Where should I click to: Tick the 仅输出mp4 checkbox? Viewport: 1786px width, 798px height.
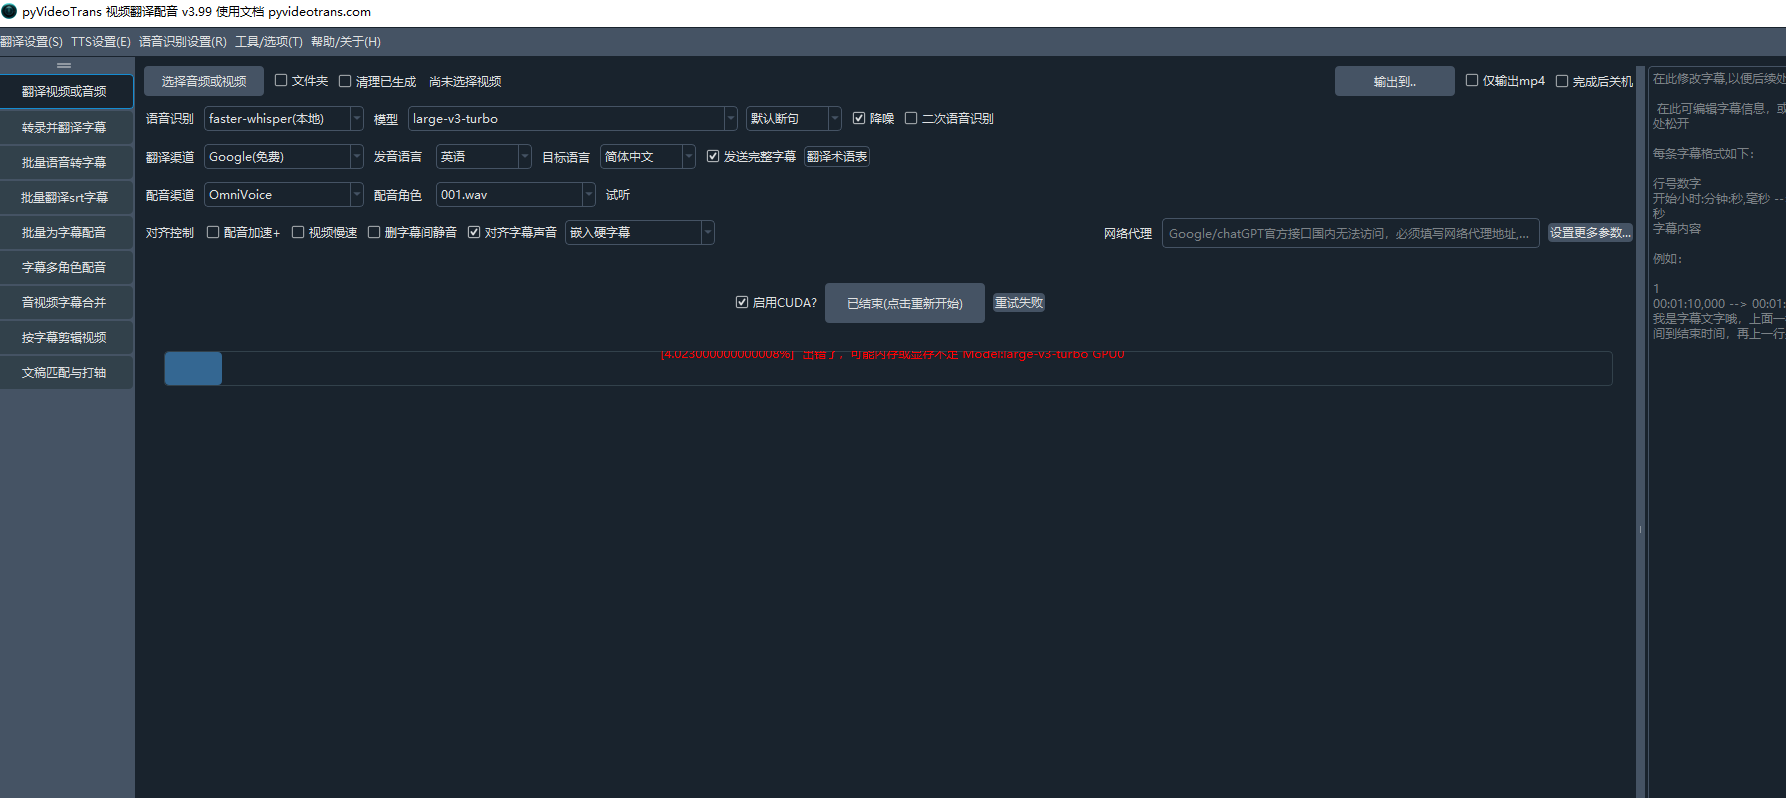click(x=1472, y=81)
